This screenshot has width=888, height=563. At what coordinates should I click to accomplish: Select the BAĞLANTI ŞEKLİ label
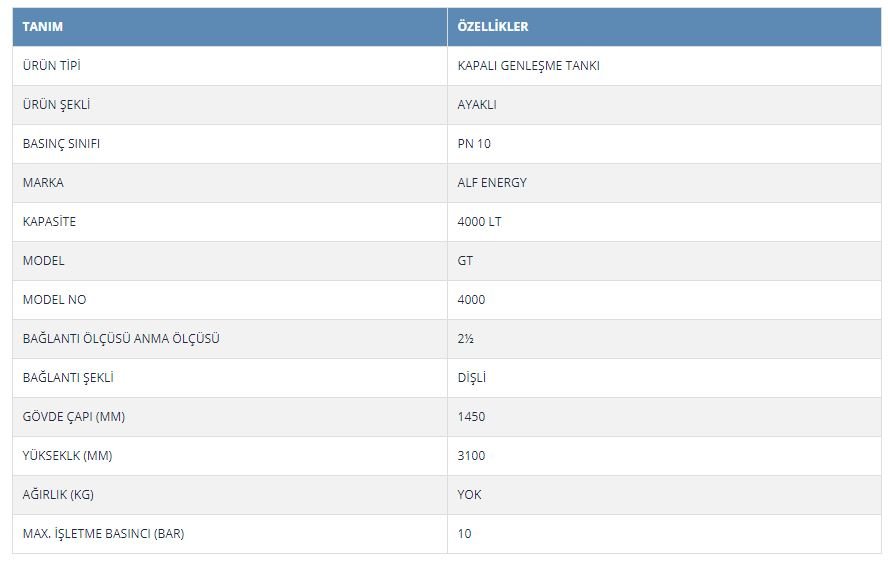coord(68,378)
